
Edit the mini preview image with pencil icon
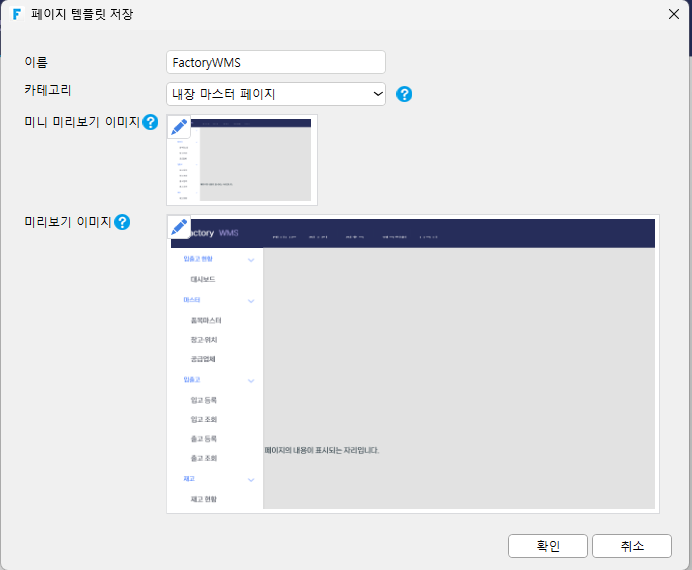179,127
